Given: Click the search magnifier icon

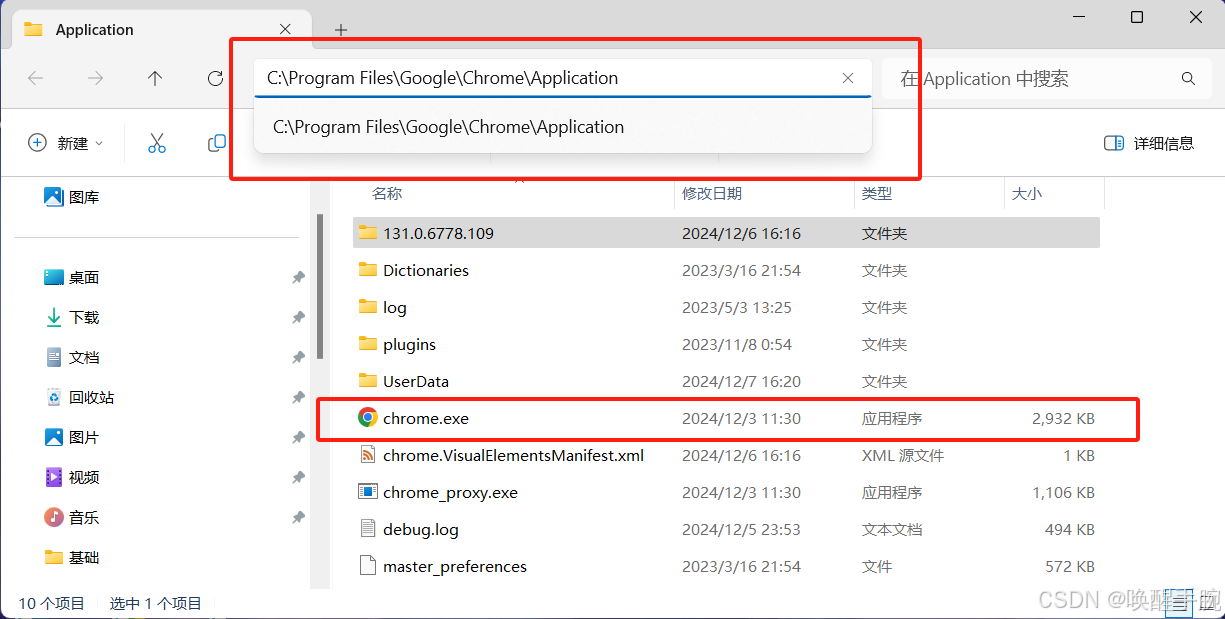Looking at the screenshot, I should (x=1188, y=78).
